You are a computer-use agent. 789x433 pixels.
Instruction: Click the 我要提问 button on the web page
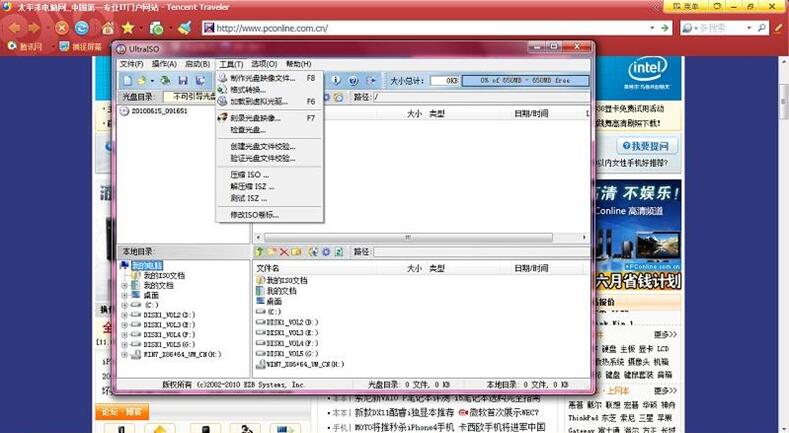pos(647,146)
